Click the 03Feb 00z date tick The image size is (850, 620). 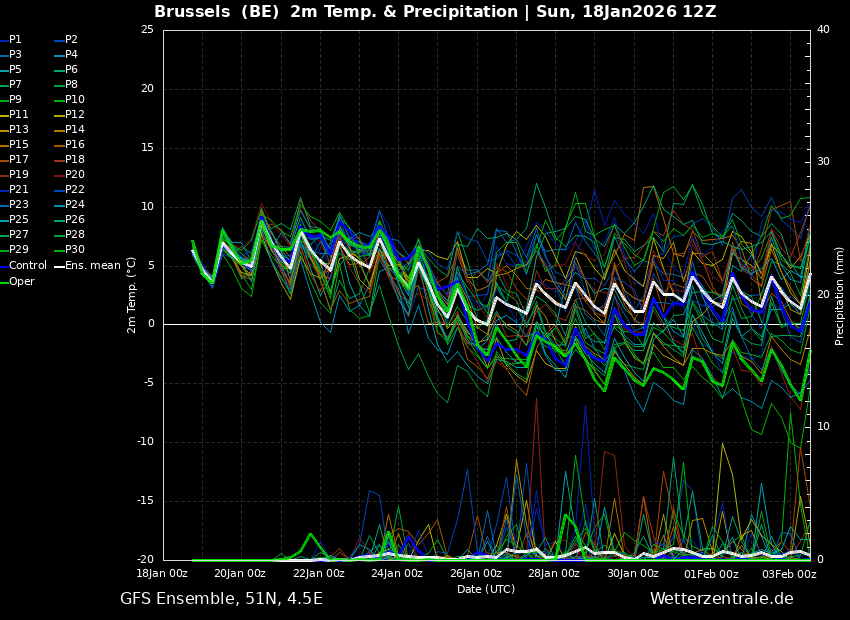click(790, 574)
